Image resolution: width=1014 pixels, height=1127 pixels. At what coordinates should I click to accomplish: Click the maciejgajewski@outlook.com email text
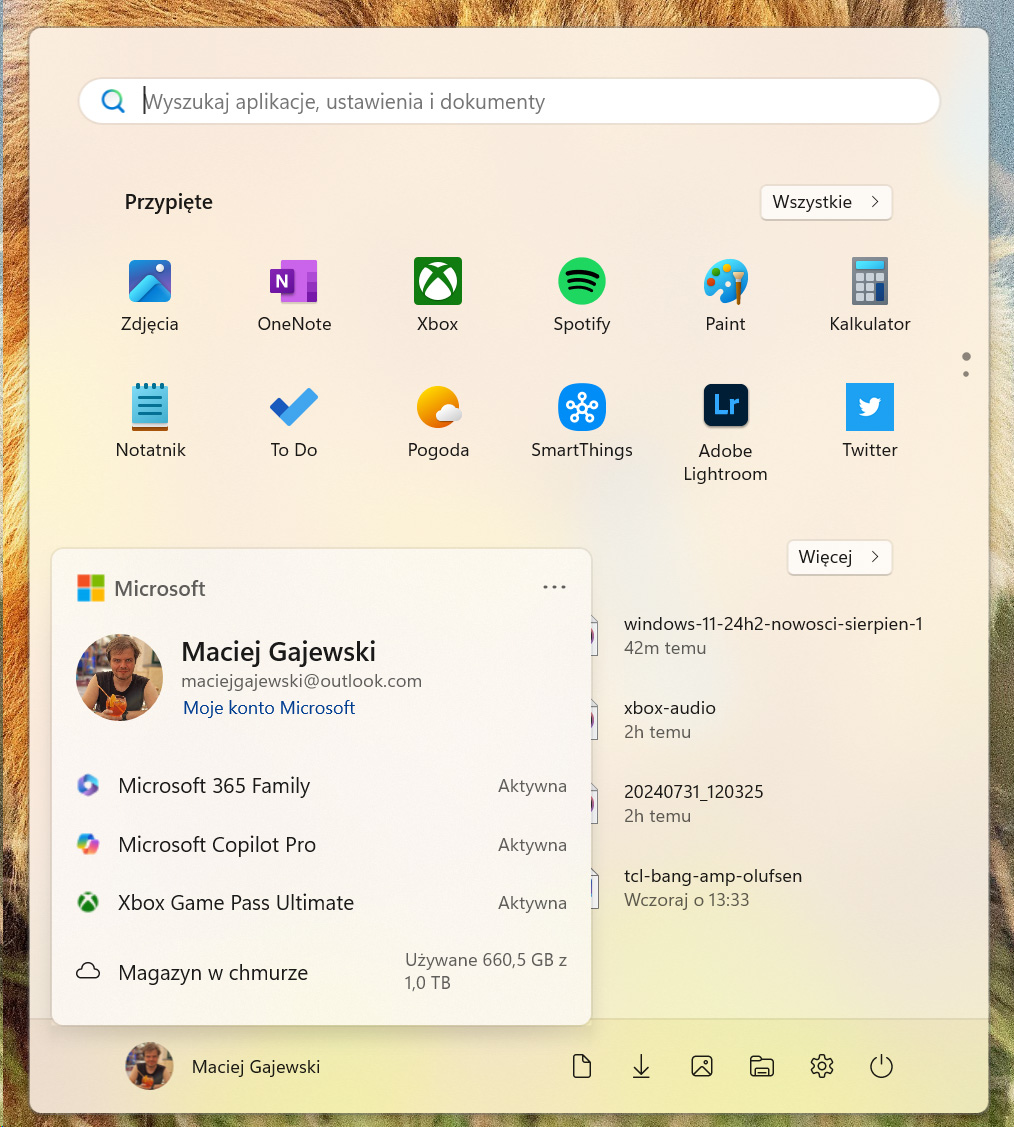pos(301,681)
